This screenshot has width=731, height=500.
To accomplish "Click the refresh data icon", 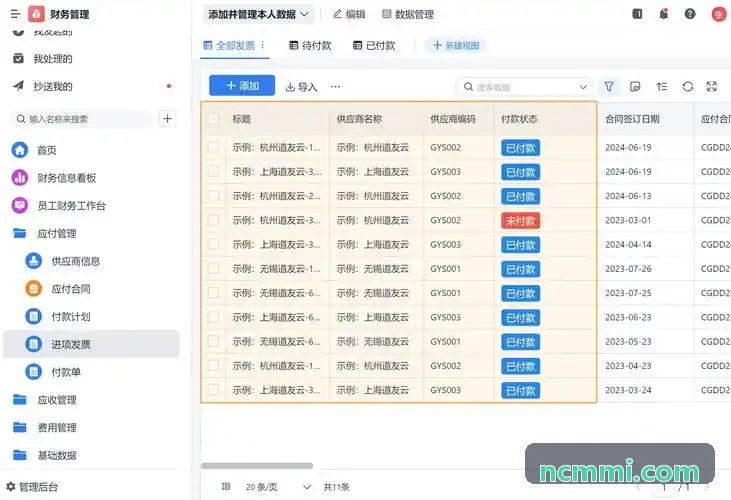I will (688, 87).
